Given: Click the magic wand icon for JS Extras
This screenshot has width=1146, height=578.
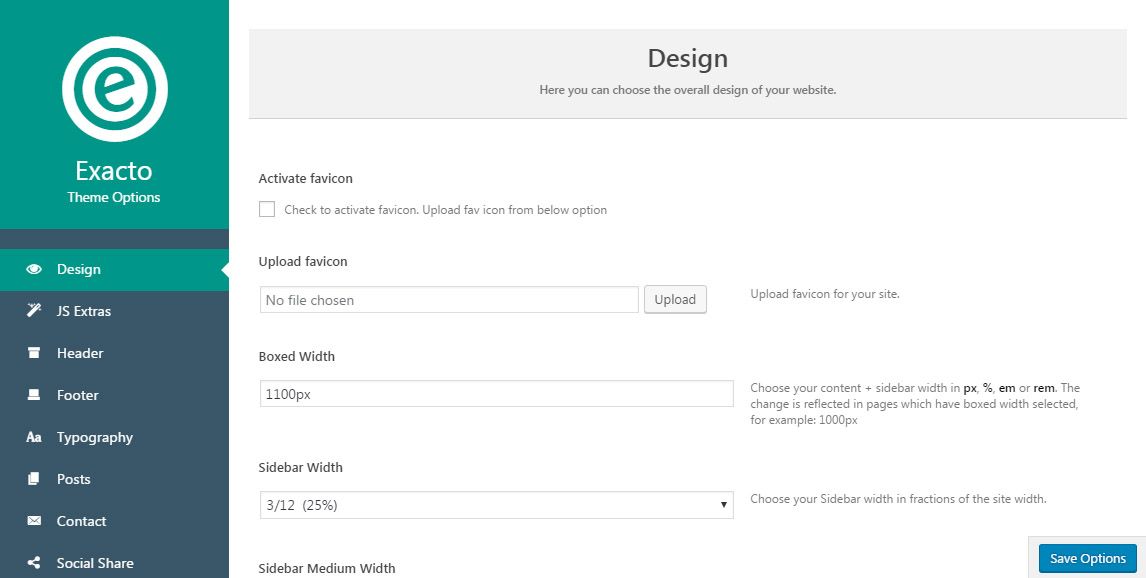Looking at the screenshot, I should [34, 311].
